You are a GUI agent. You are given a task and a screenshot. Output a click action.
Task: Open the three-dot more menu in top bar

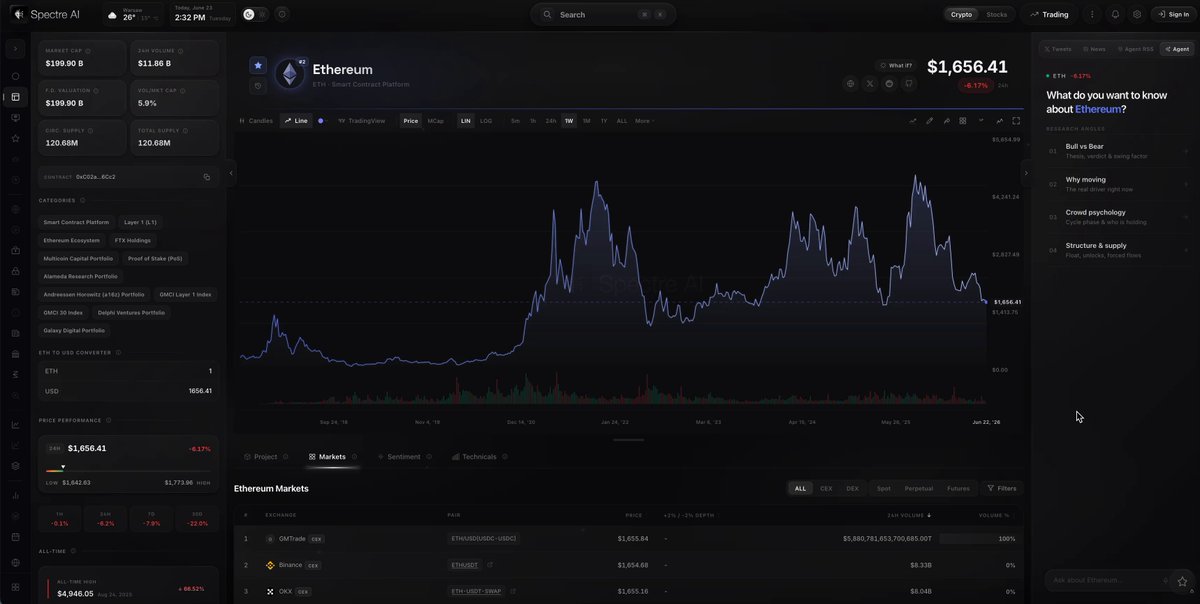(x=1091, y=14)
